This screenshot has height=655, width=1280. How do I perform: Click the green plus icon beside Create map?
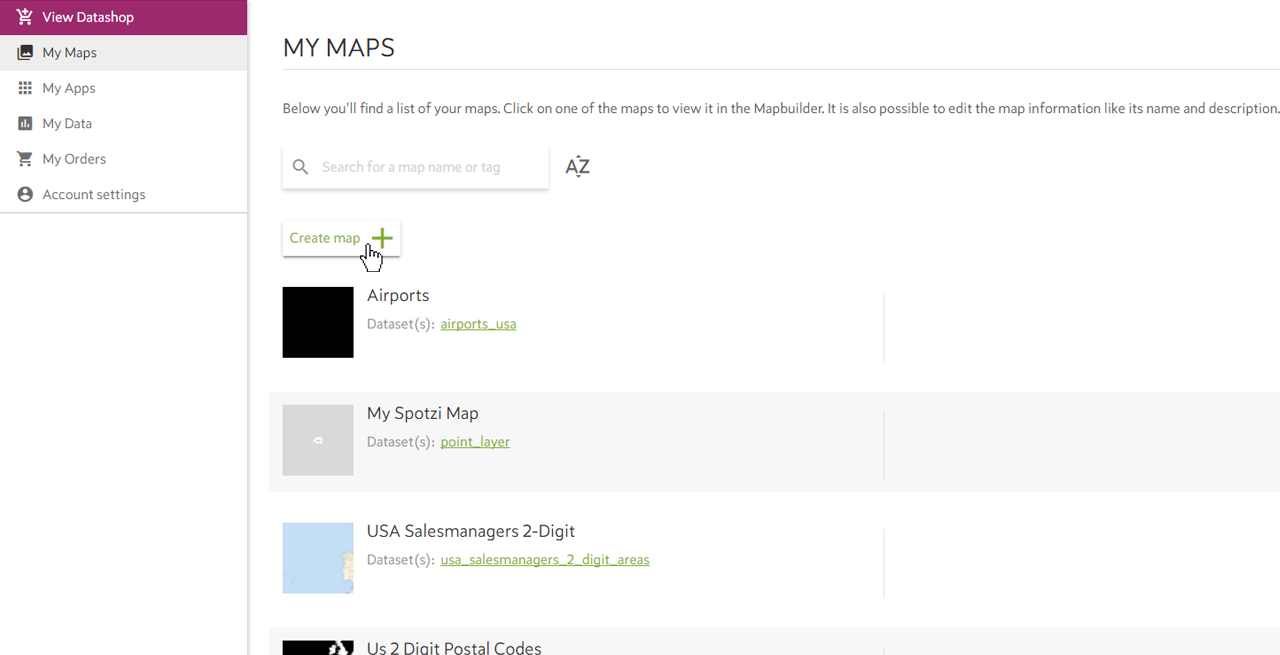(x=382, y=238)
